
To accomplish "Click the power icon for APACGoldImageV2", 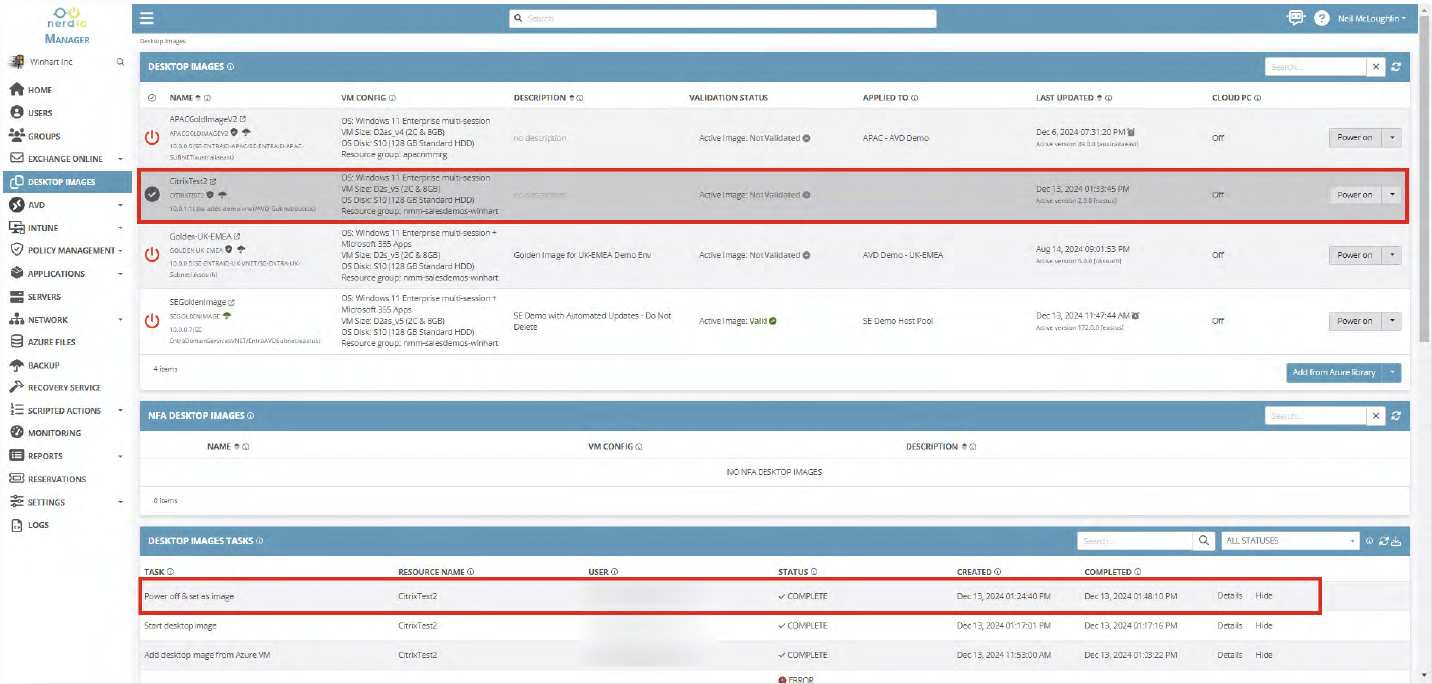I will pos(152,136).
